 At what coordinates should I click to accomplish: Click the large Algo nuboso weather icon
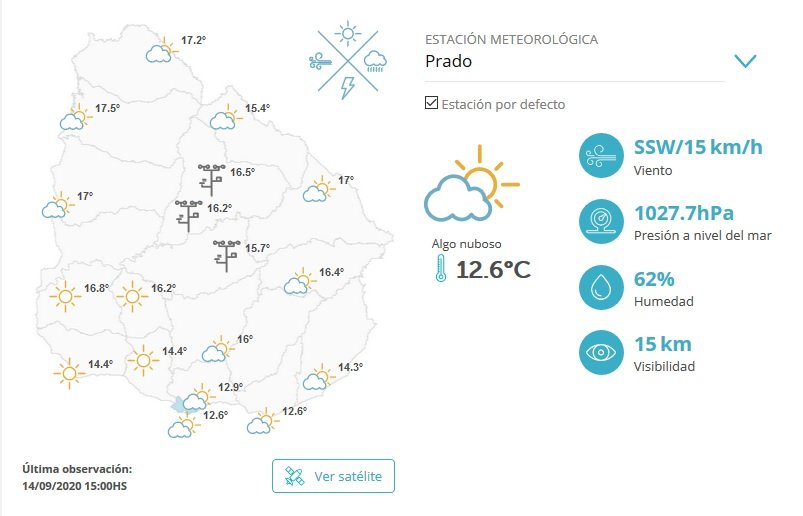click(x=471, y=184)
